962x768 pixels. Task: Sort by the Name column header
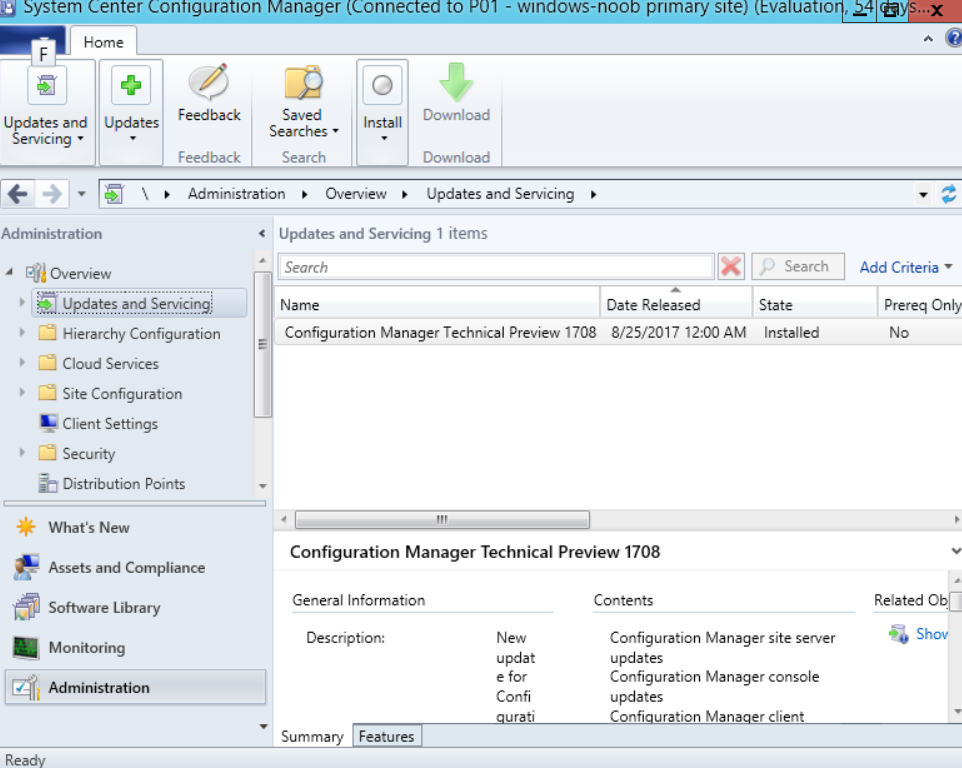[x=437, y=304]
